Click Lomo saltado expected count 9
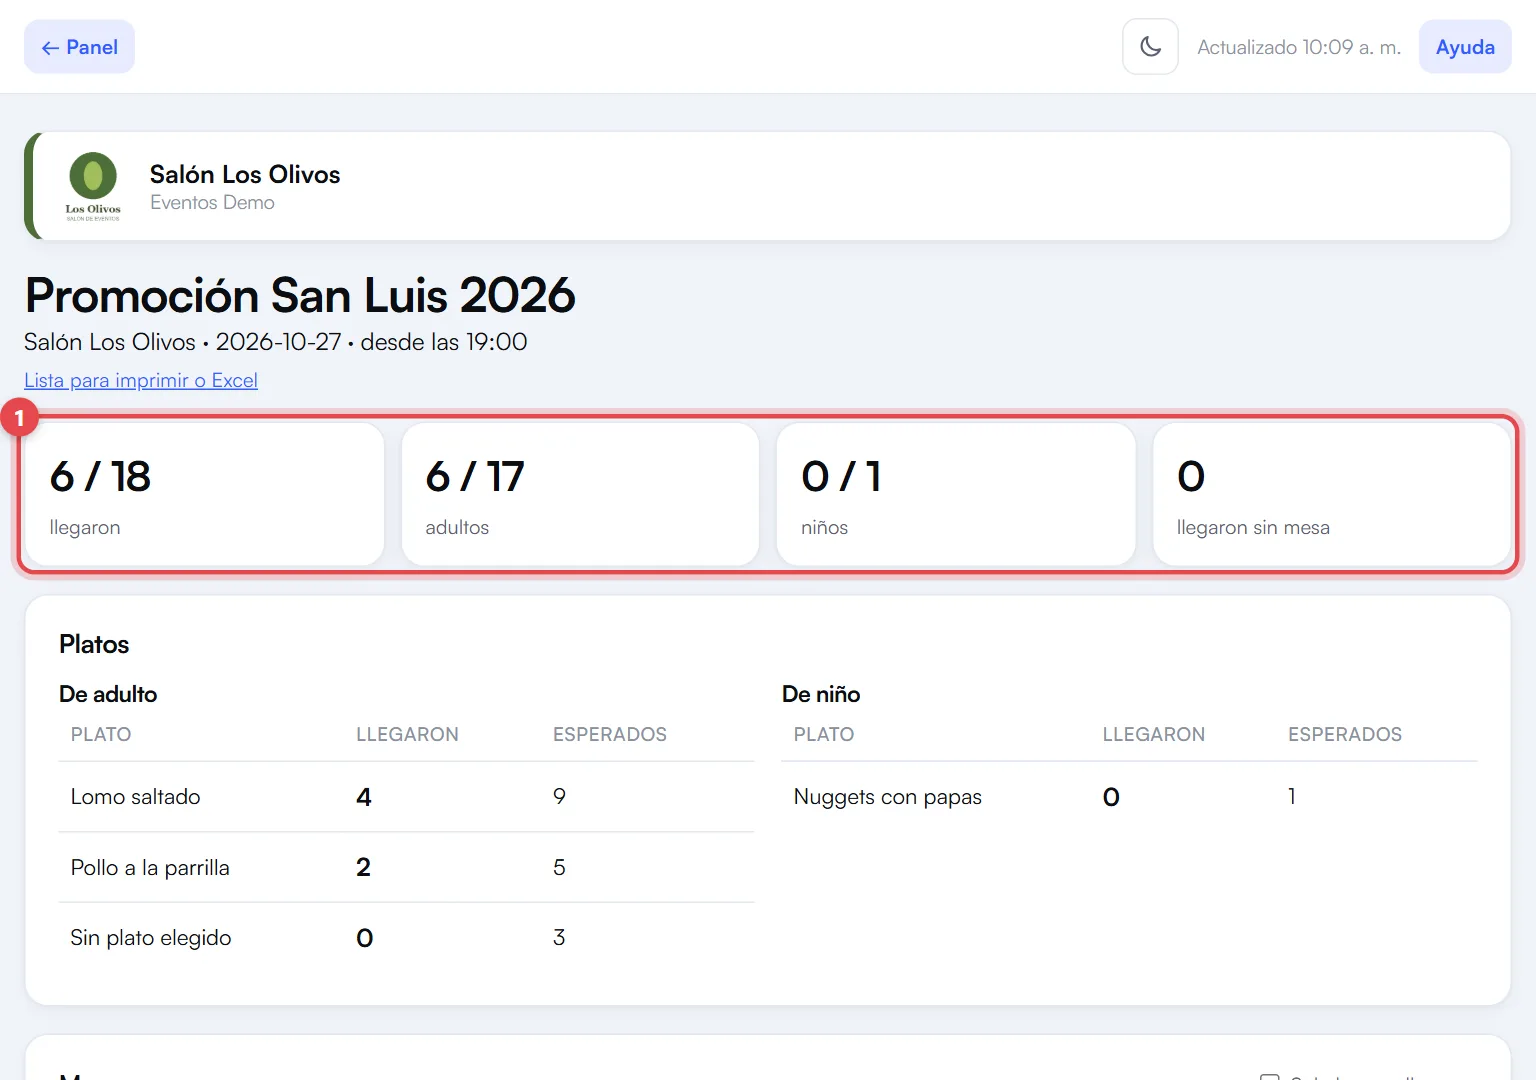The image size is (1536, 1080). coord(559,796)
